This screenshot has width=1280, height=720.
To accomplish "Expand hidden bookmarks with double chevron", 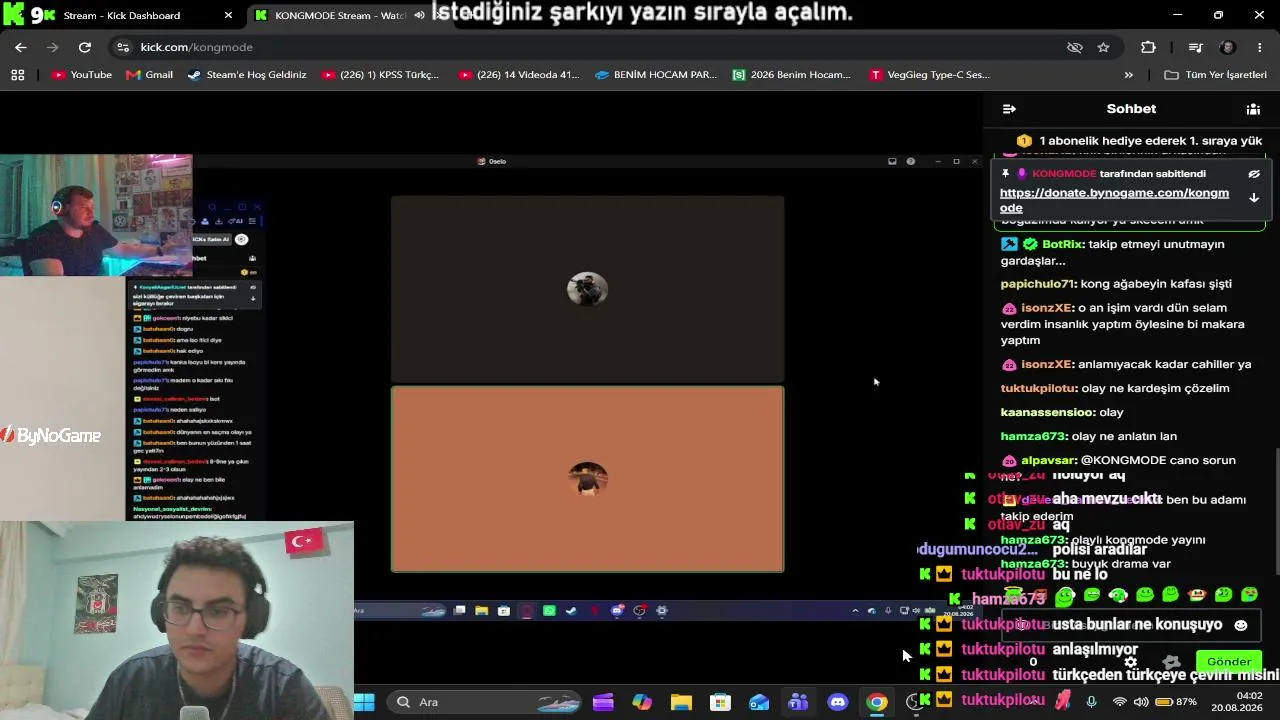I will click(1129, 75).
